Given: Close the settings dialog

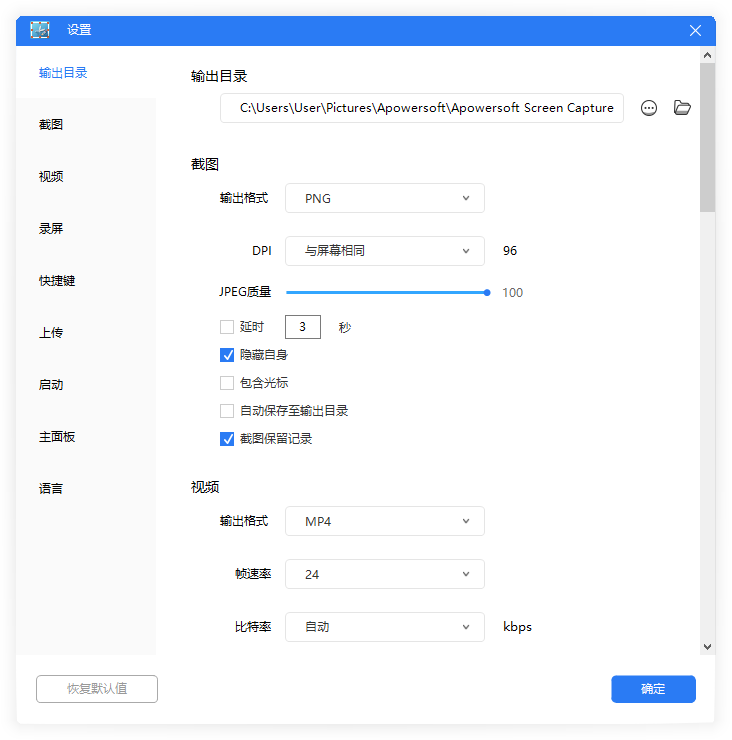Looking at the screenshot, I should [x=696, y=30].
